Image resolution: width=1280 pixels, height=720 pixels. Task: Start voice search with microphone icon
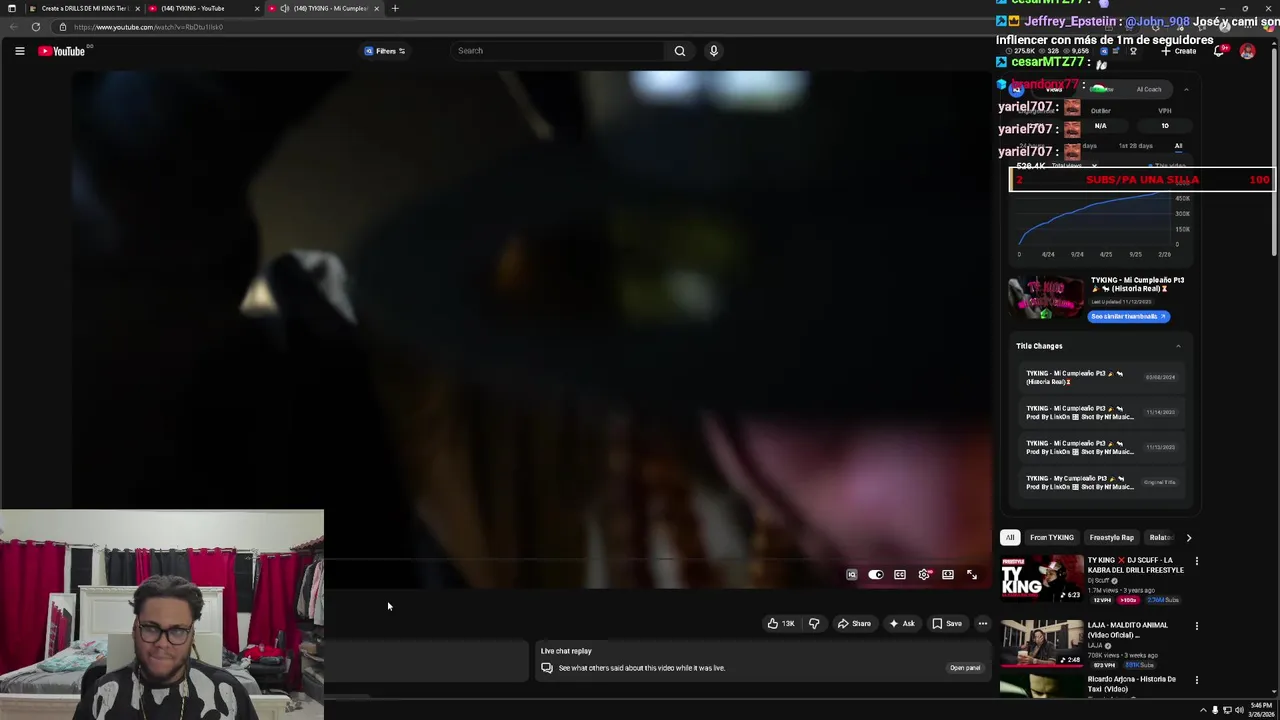pyautogui.click(x=713, y=51)
